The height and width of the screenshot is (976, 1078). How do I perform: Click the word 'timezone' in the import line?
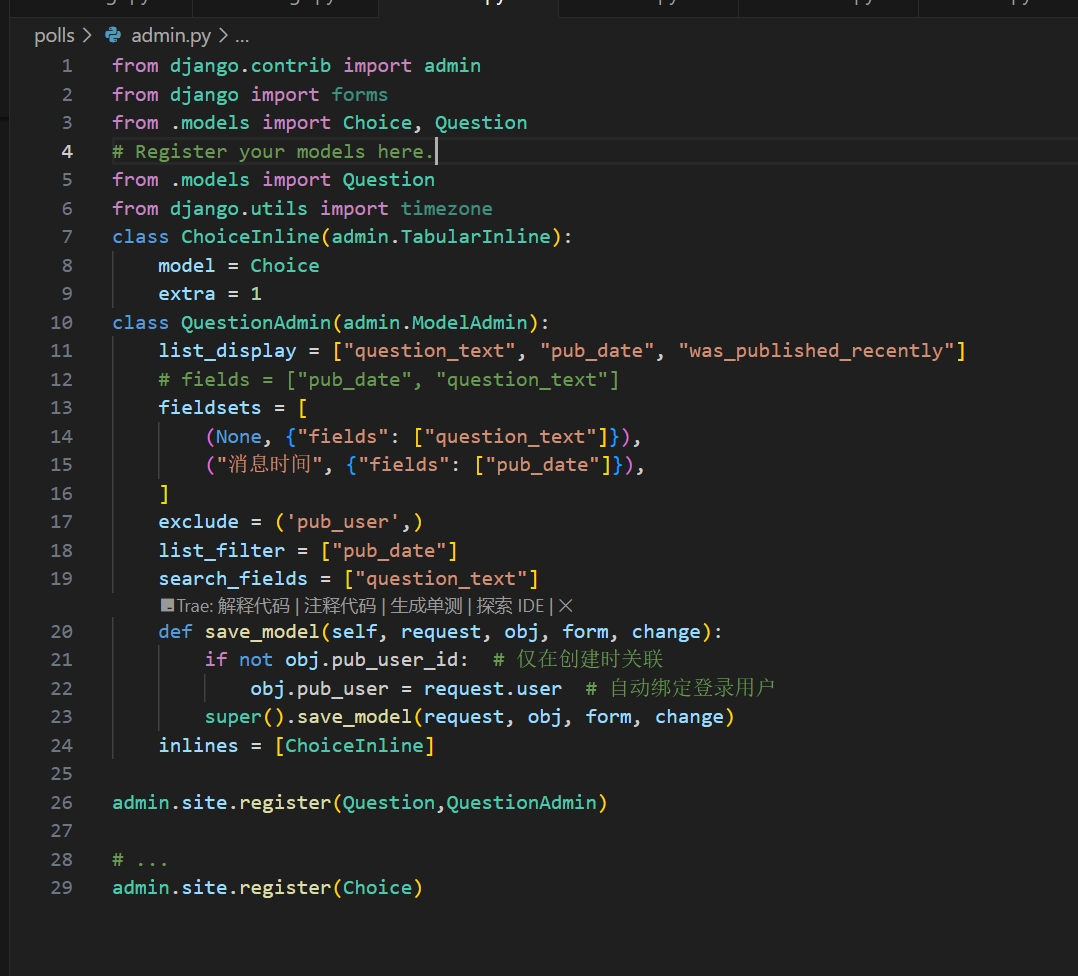(x=446, y=209)
